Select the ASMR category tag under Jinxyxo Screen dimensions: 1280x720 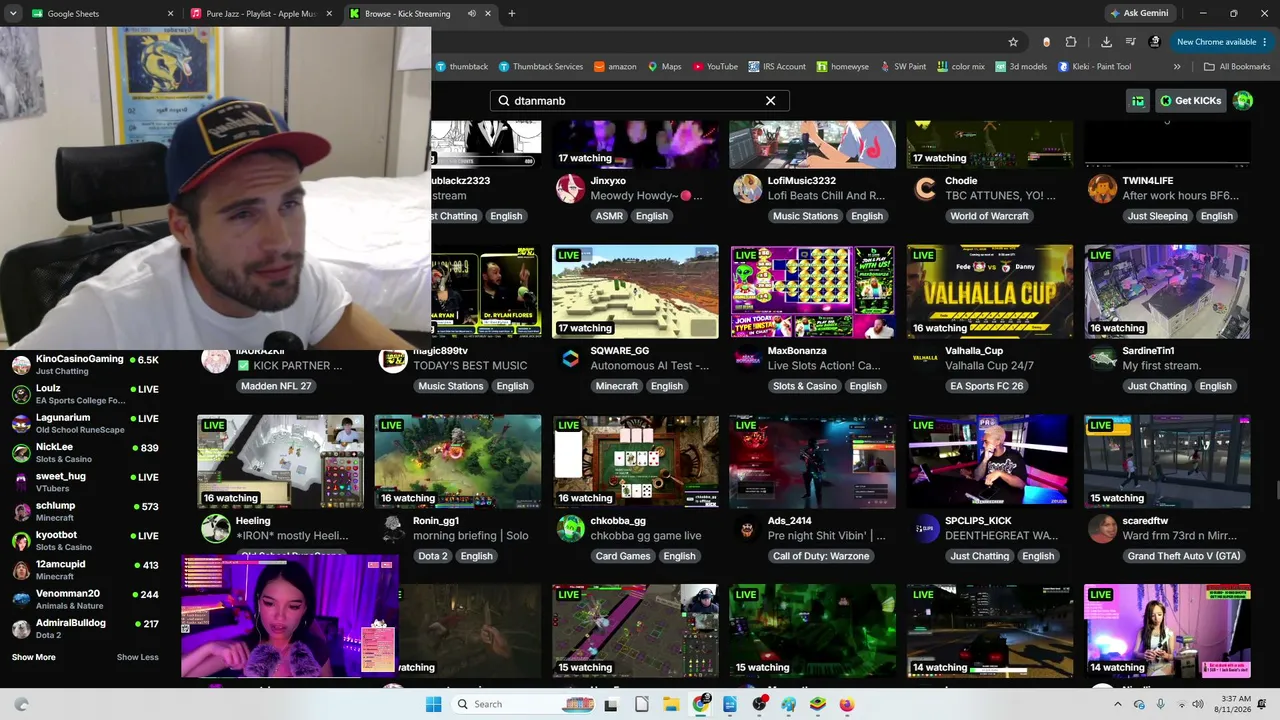pyautogui.click(x=609, y=216)
